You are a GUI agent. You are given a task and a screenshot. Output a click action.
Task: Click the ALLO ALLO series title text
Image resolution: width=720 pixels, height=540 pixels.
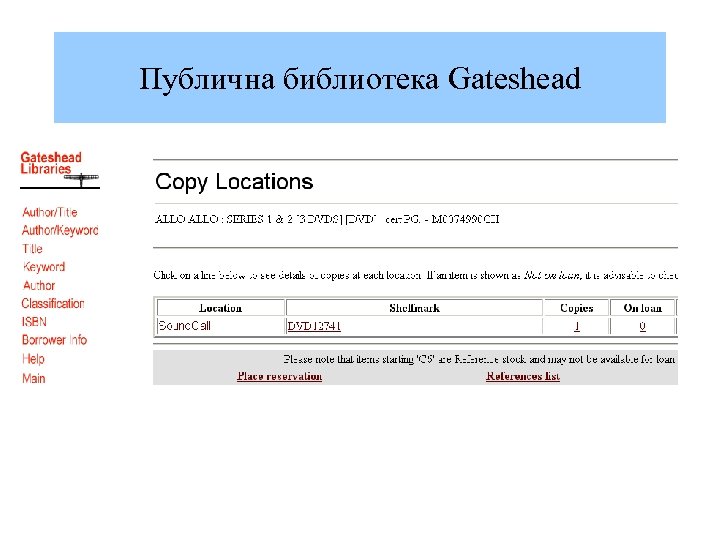[327, 219]
